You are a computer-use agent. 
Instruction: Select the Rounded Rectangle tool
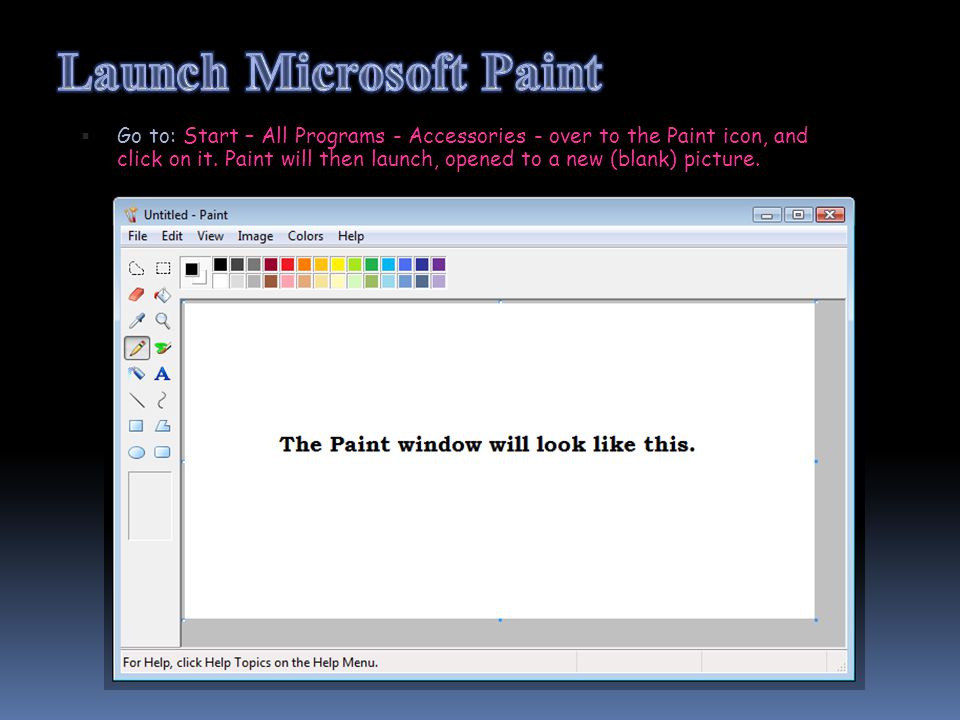[162, 452]
